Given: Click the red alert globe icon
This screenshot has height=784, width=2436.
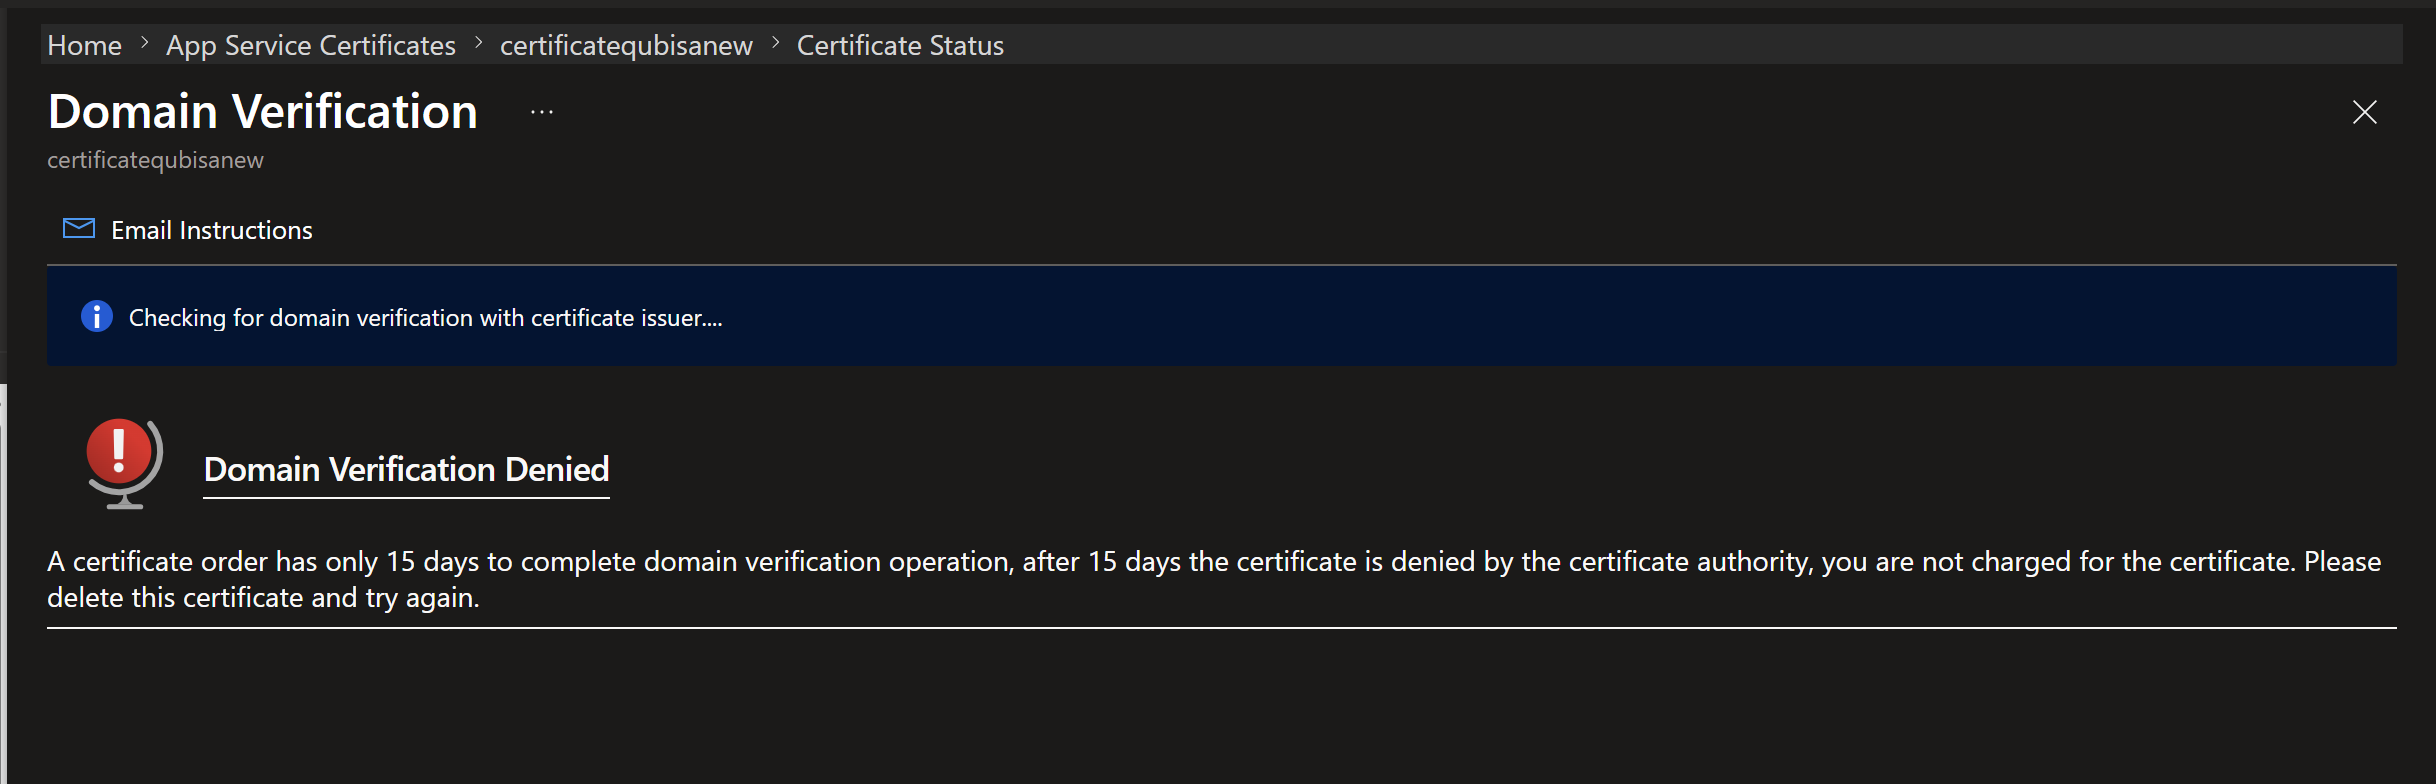Looking at the screenshot, I should click(x=124, y=464).
